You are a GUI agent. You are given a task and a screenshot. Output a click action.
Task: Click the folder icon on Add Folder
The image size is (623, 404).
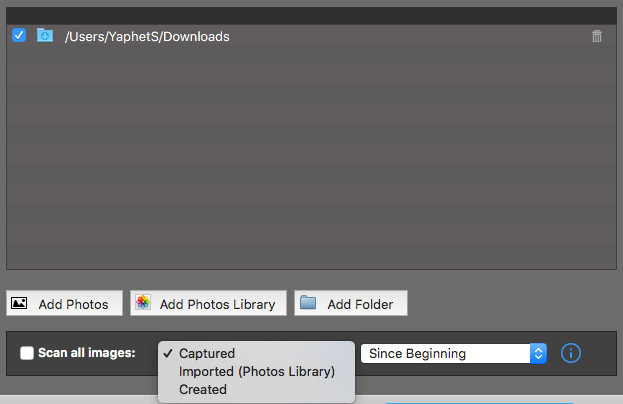click(308, 303)
